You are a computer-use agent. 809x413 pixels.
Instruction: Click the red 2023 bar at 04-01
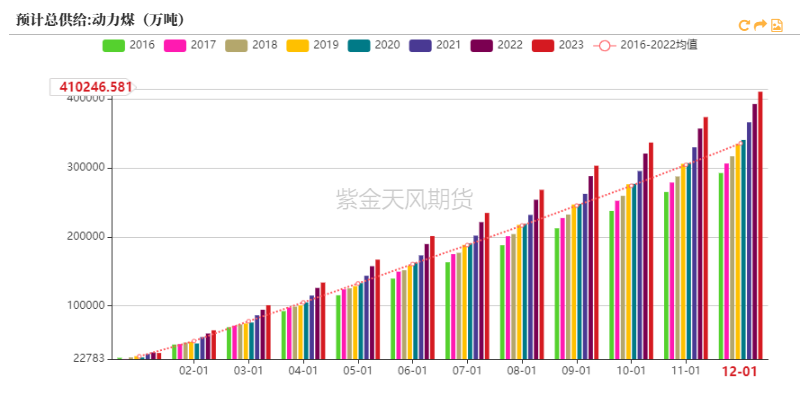322,321
